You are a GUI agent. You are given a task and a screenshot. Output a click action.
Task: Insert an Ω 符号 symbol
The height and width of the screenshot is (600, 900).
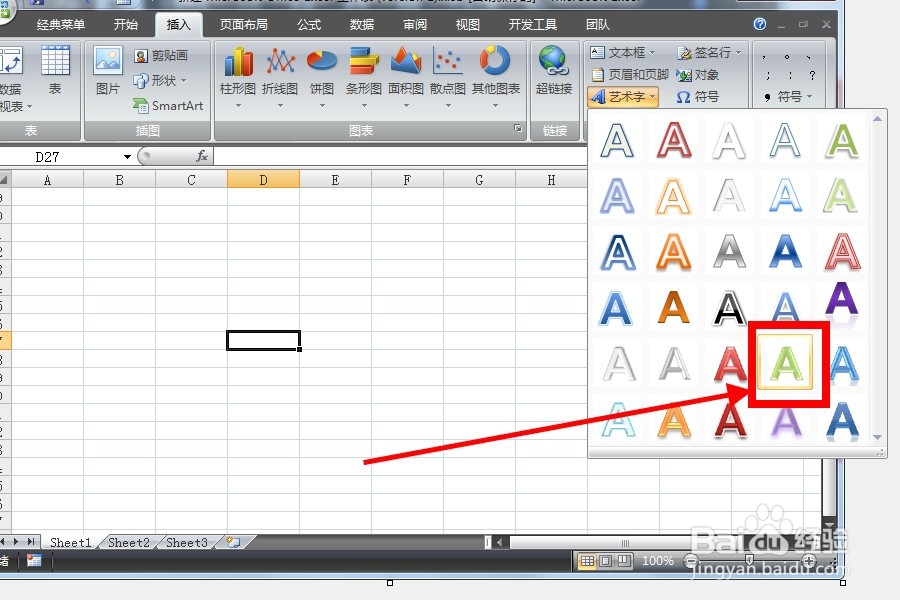[x=697, y=96]
